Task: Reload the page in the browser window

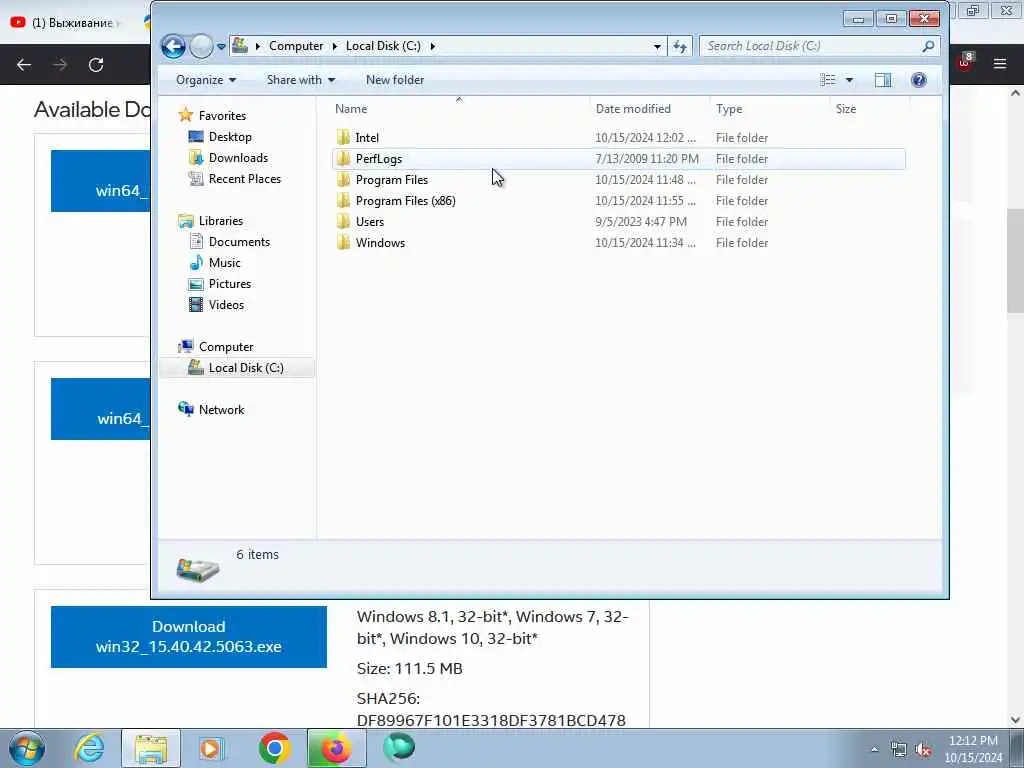Action: (96, 65)
